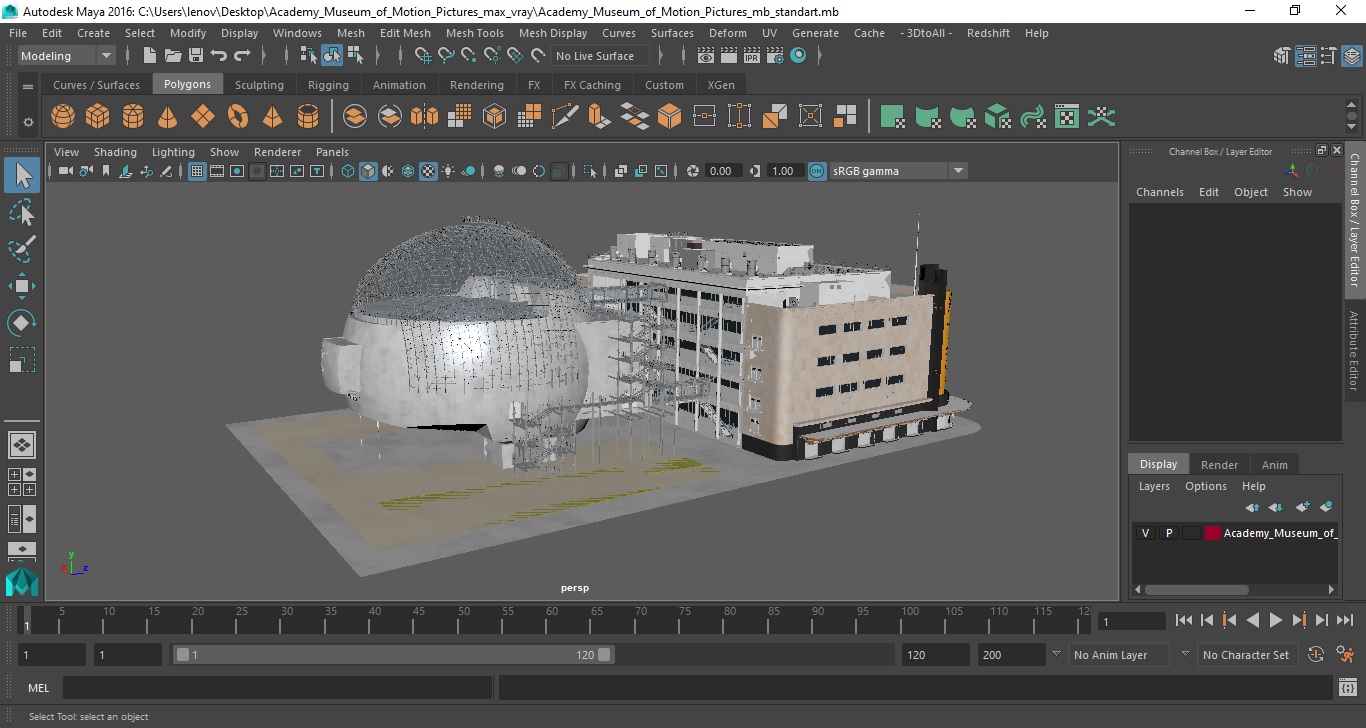
Task: Click the layer list horizontal scrollbar
Action: click(1197, 590)
